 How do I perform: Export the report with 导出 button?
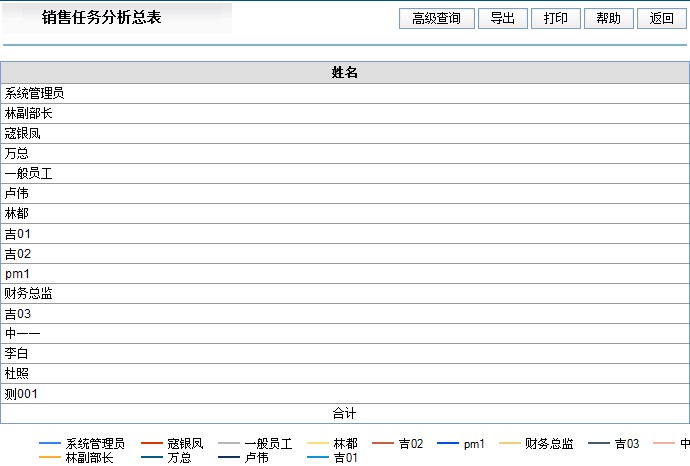point(503,18)
